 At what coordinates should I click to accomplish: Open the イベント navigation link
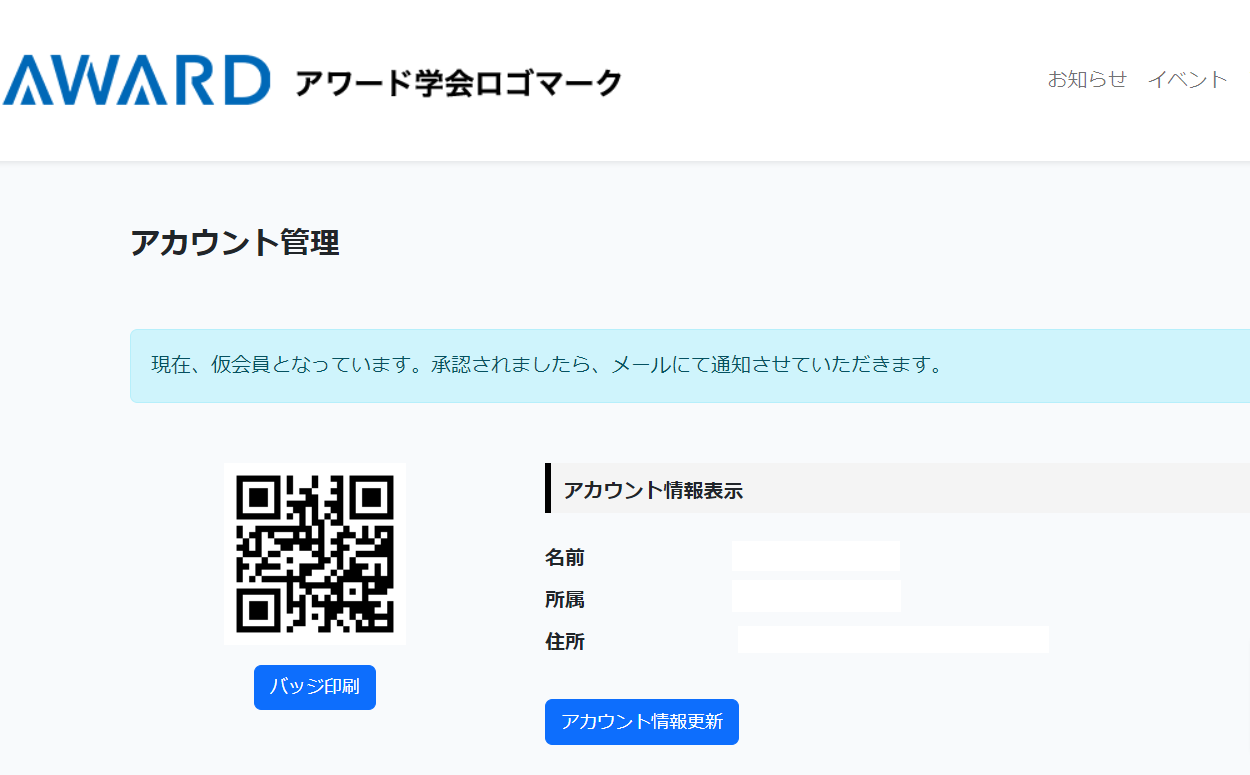pos(1187,79)
